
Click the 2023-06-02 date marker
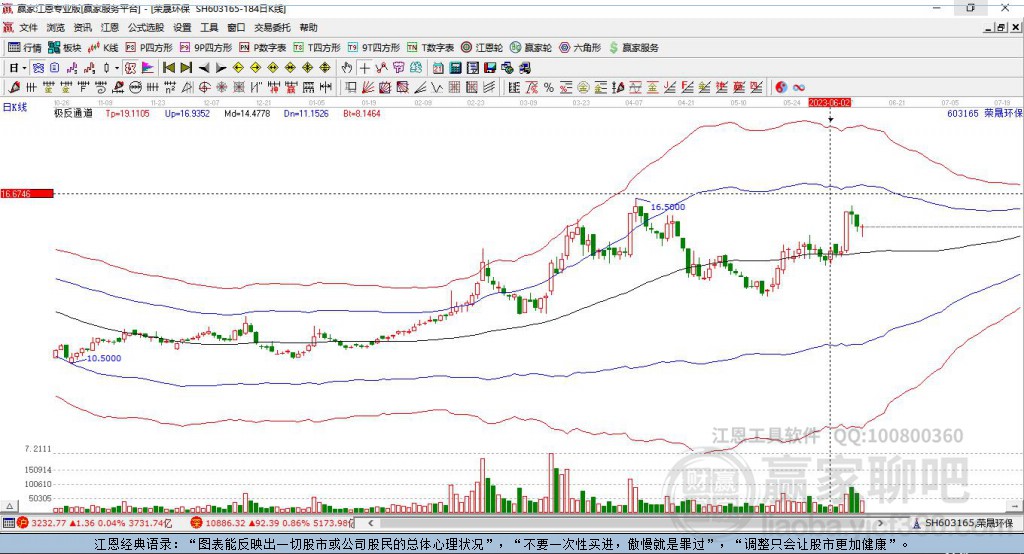pyautogui.click(x=830, y=103)
